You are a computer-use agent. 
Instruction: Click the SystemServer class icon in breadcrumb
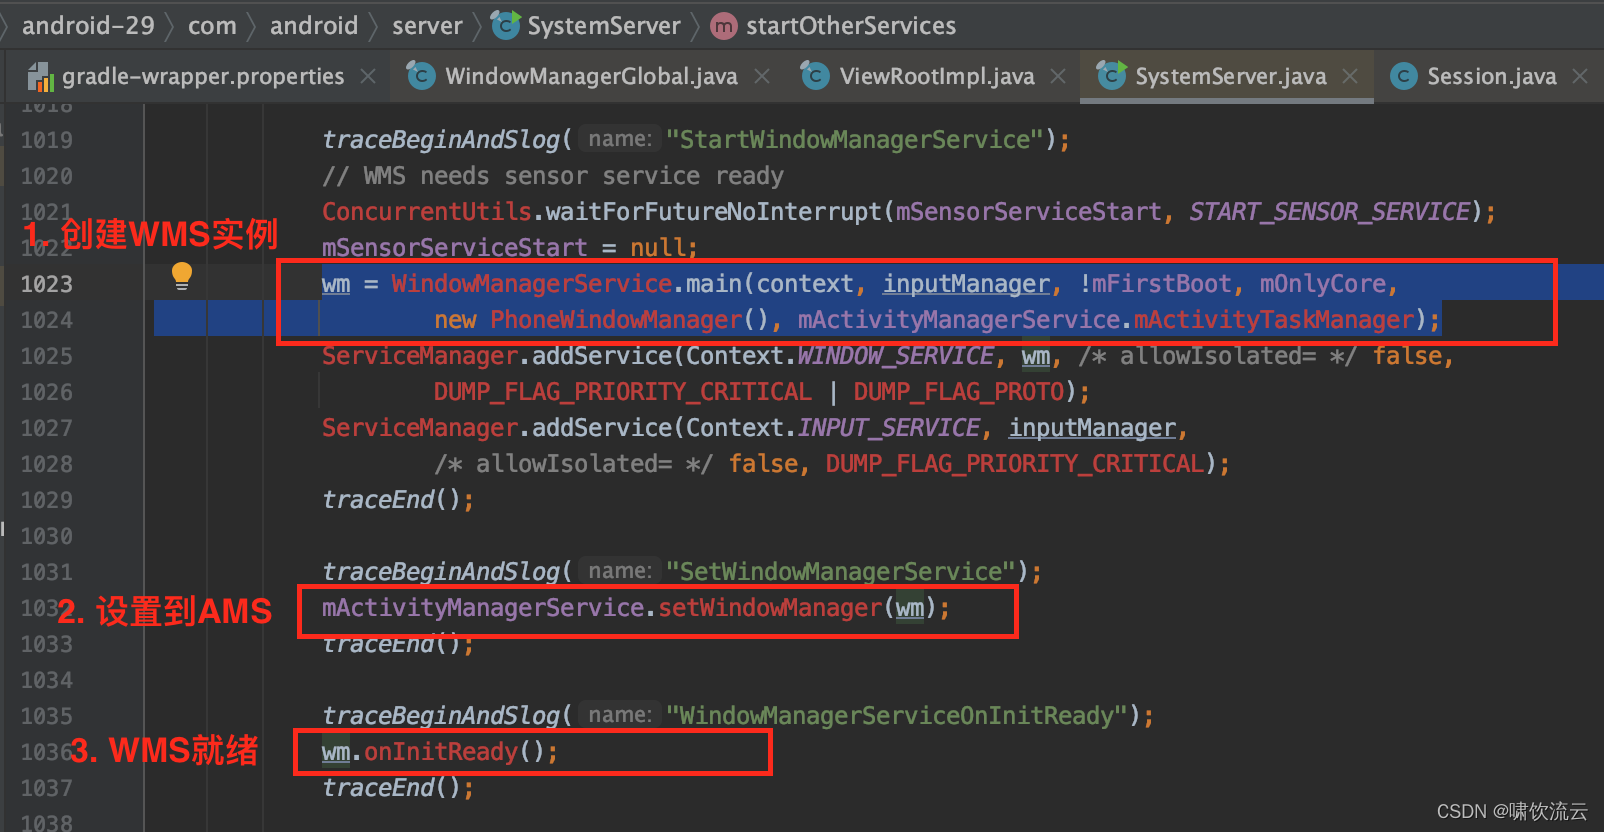(x=505, y=25)
